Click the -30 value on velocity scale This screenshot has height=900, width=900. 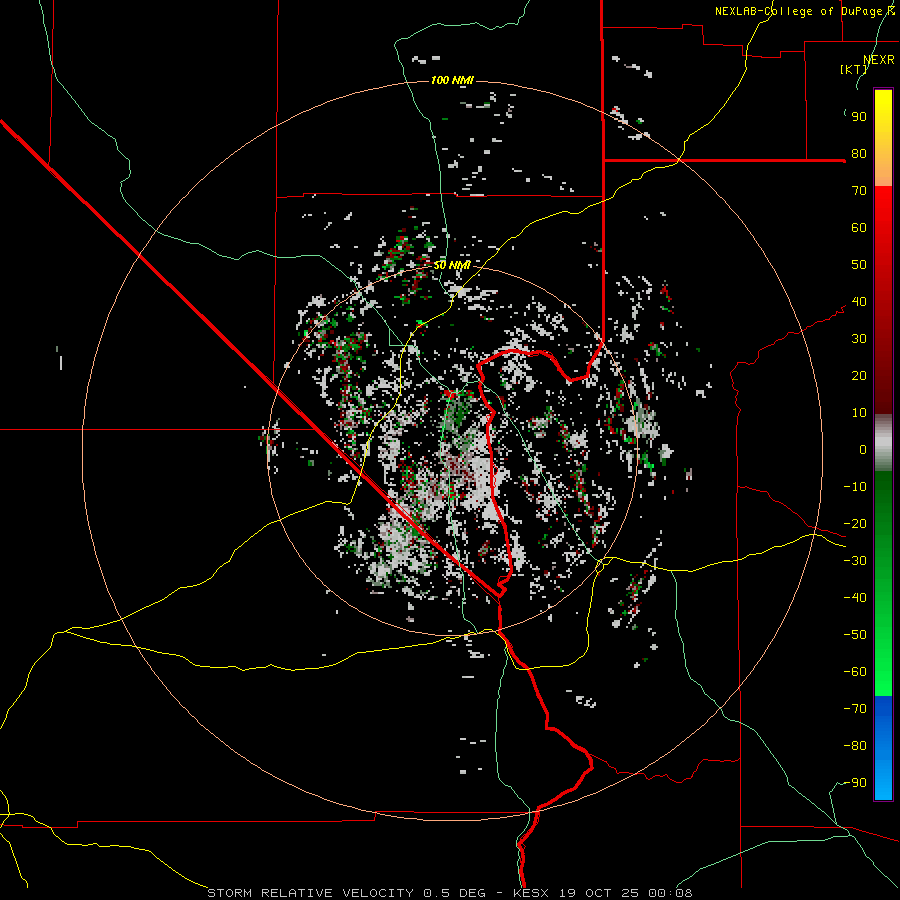pos(855,561)
